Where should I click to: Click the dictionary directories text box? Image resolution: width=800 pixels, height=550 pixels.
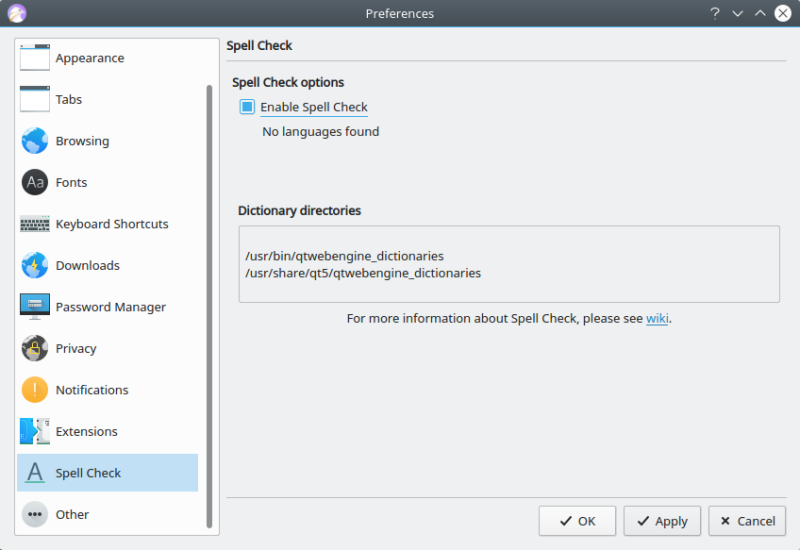[509, 264]
